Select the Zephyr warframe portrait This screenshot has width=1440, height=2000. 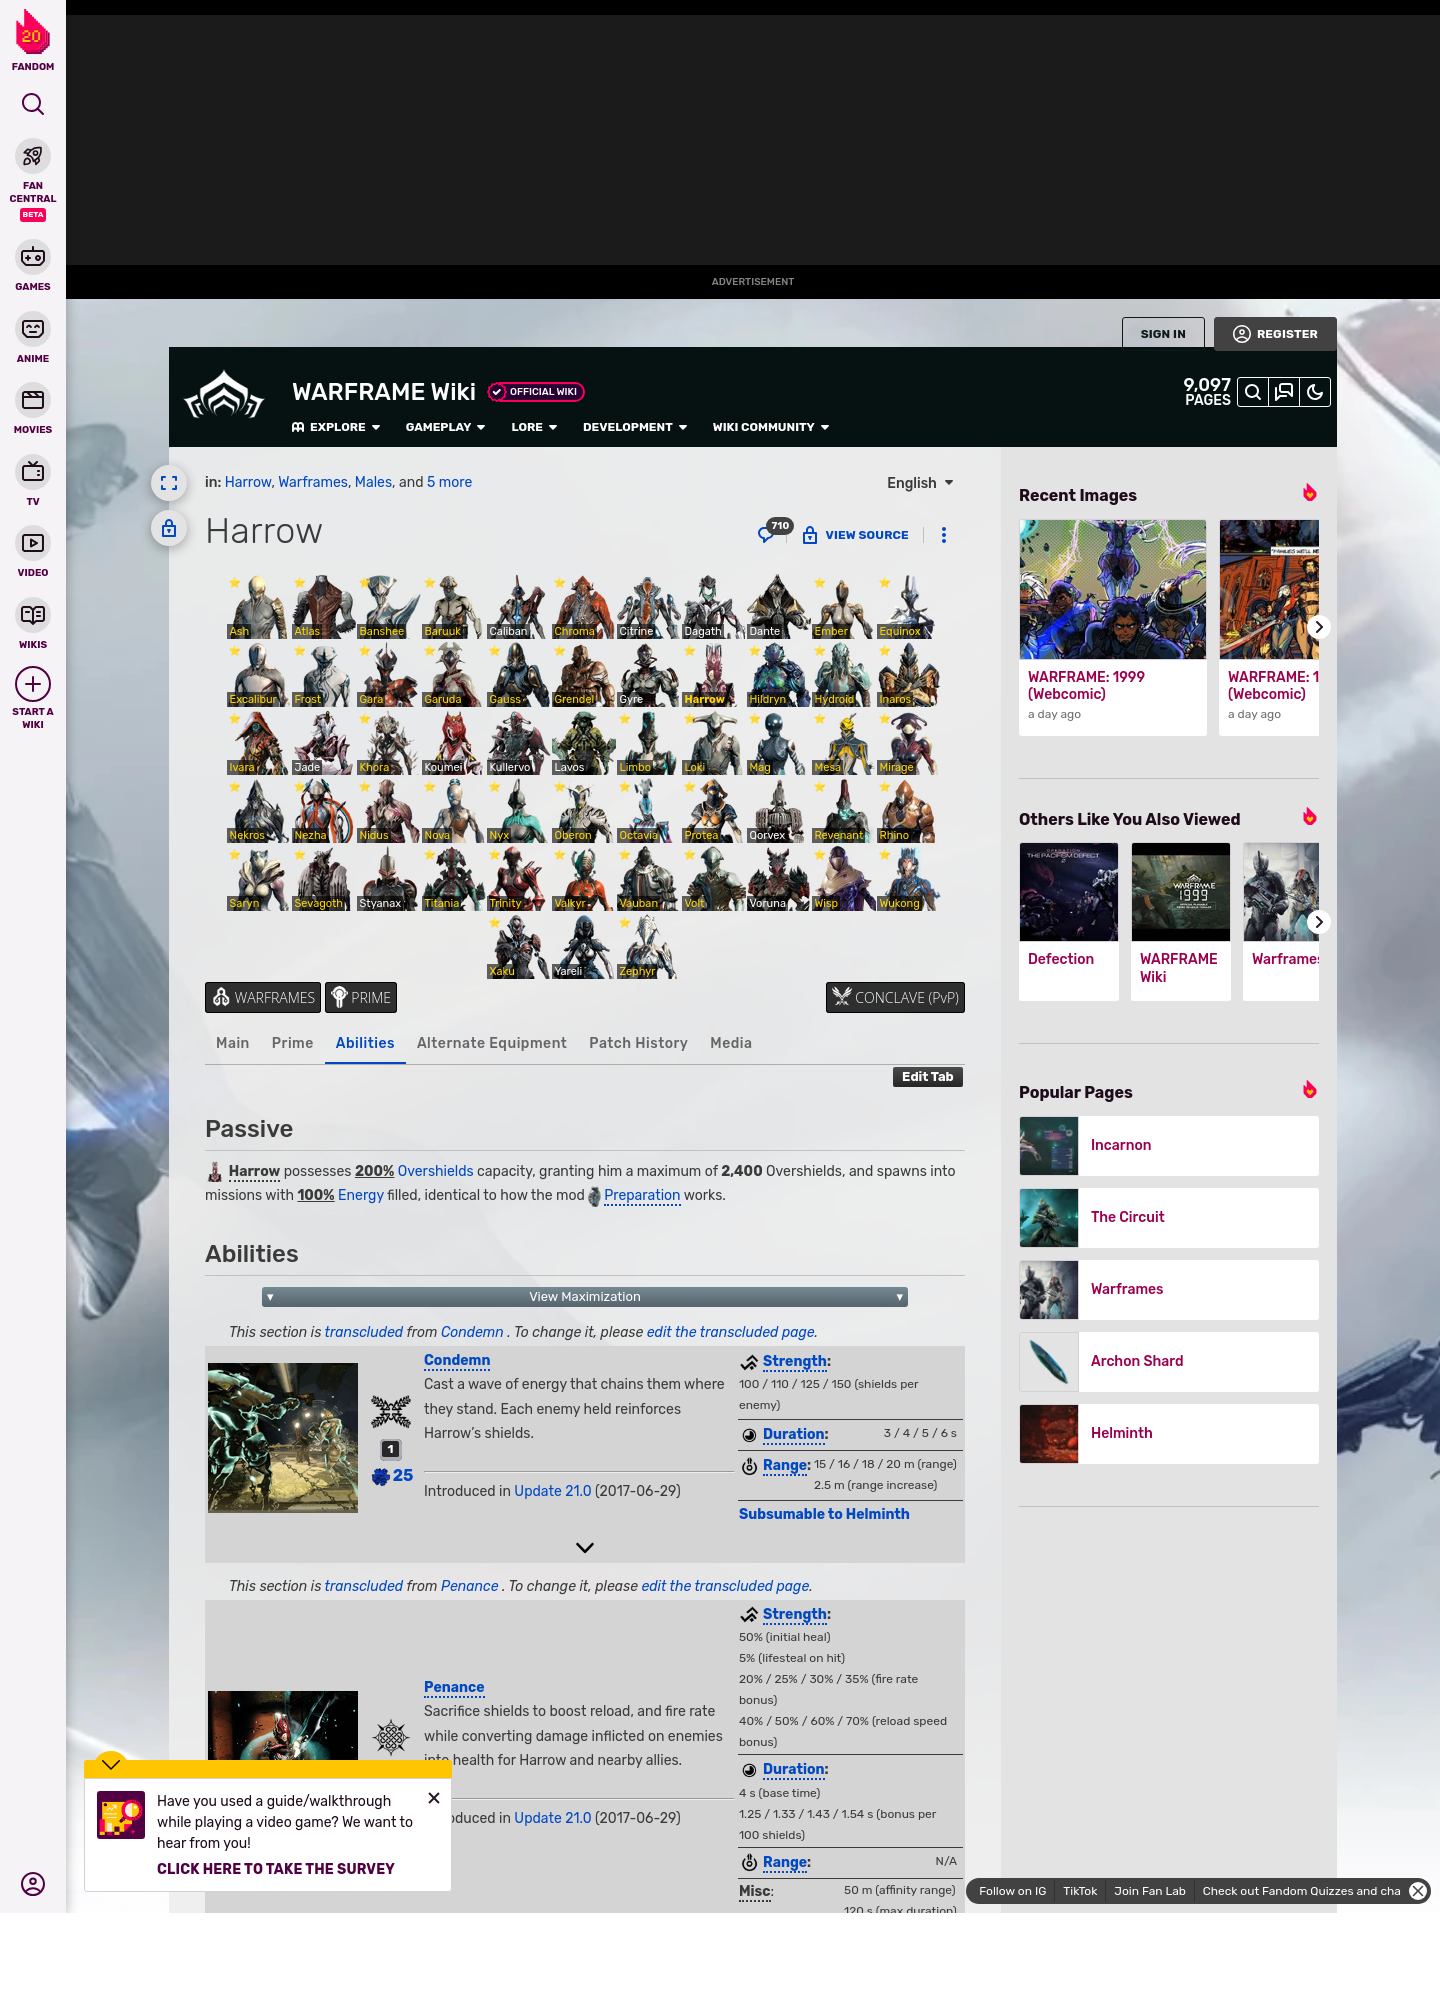pyautogui.click(x=647, y=947)
